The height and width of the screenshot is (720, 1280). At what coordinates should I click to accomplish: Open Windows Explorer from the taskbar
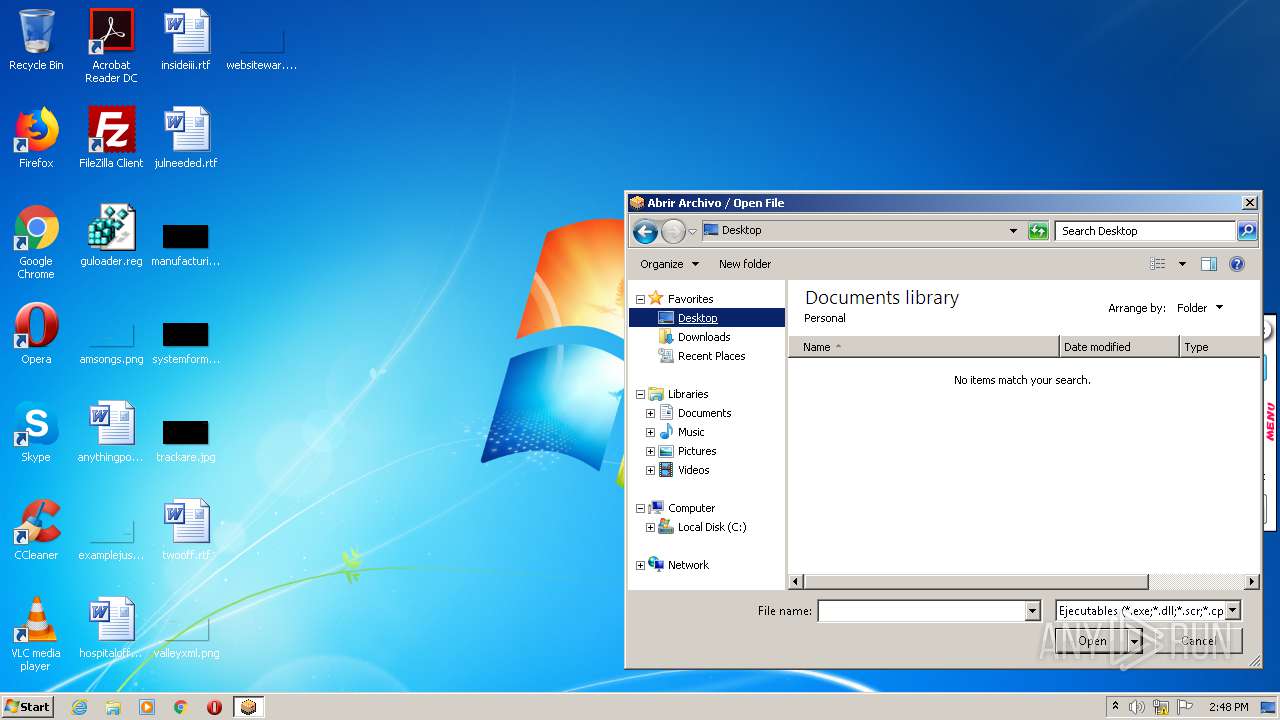[113, 707]
